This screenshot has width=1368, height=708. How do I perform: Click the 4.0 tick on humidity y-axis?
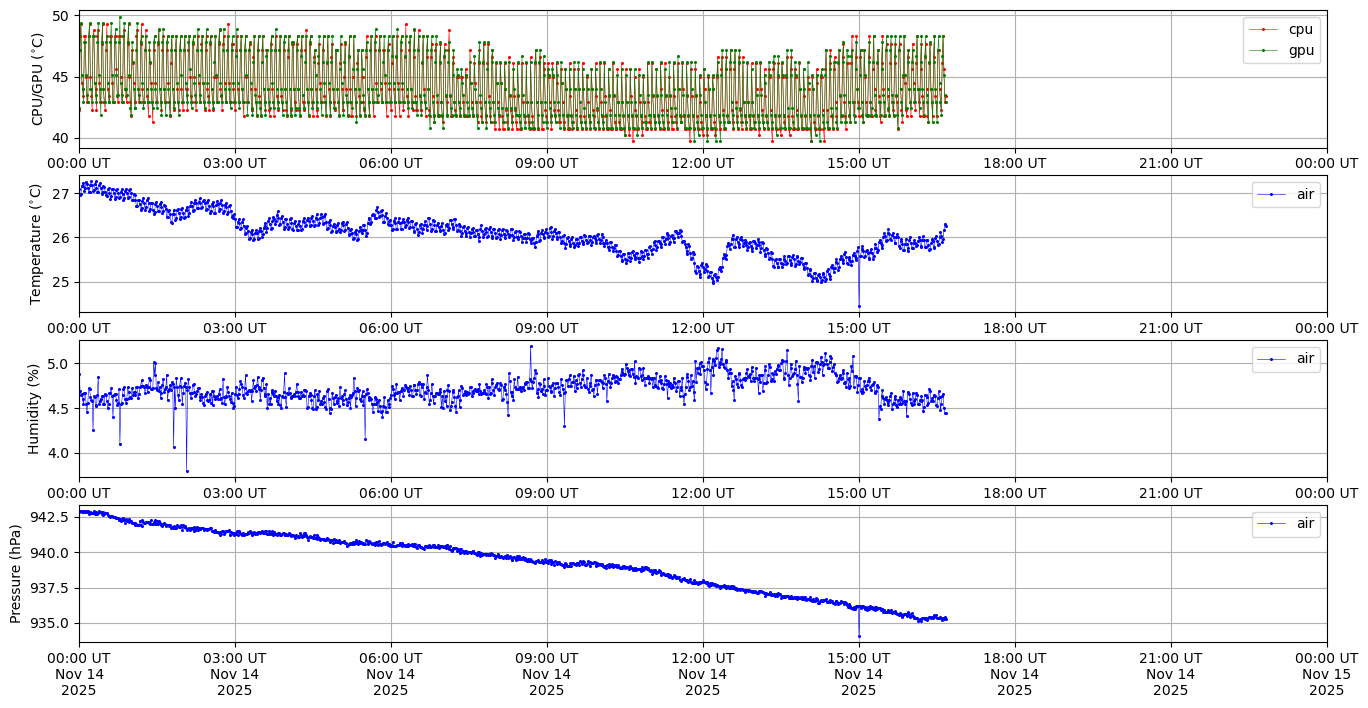[x=55, y=453]
